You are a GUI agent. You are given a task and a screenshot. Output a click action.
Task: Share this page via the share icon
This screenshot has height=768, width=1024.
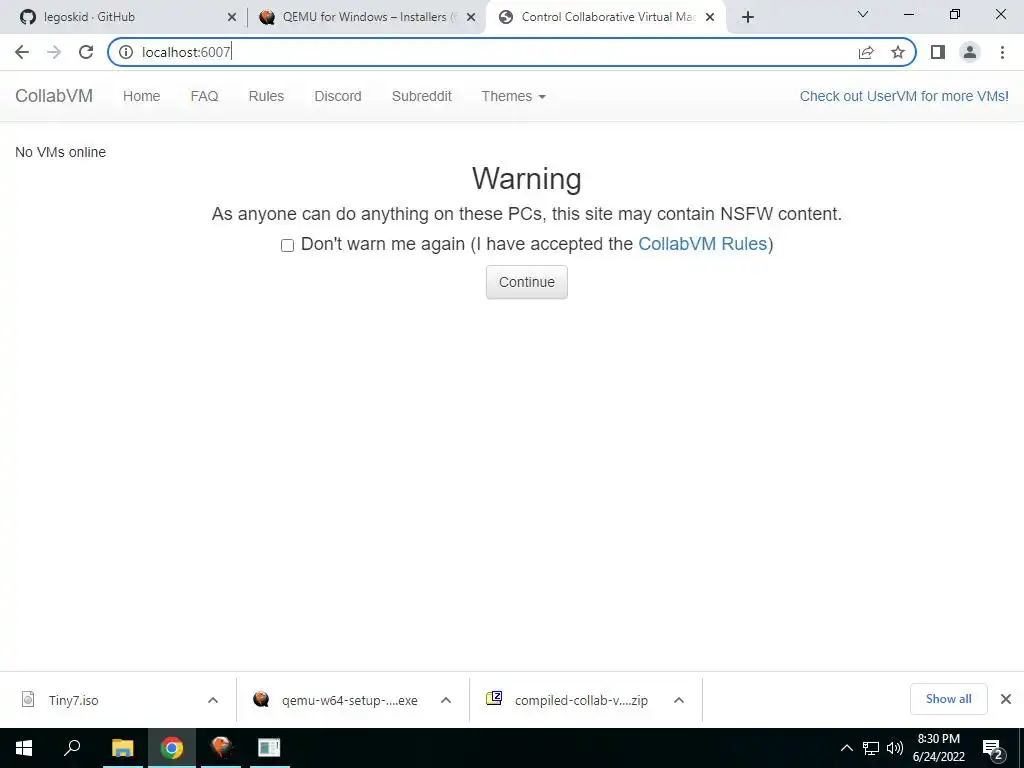click(x=866, y=52)
